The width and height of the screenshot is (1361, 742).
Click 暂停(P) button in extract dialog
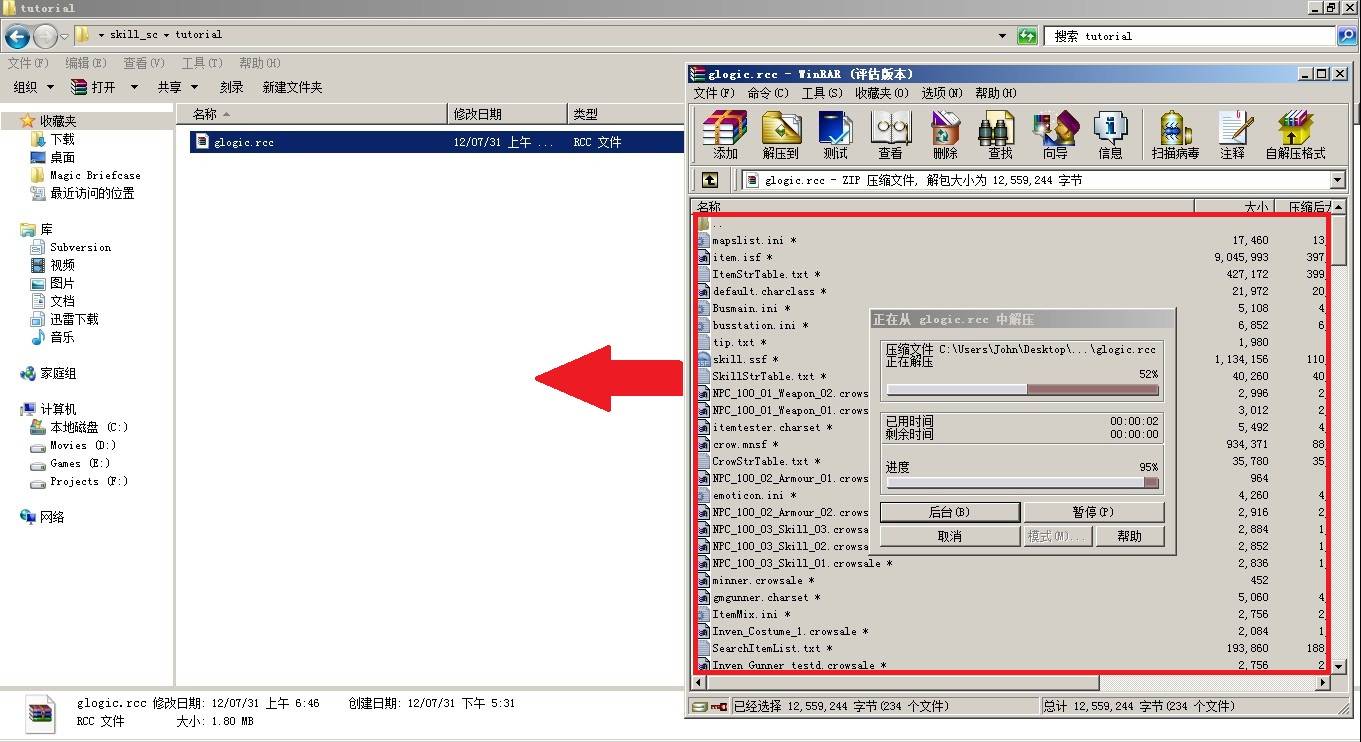1094,512
